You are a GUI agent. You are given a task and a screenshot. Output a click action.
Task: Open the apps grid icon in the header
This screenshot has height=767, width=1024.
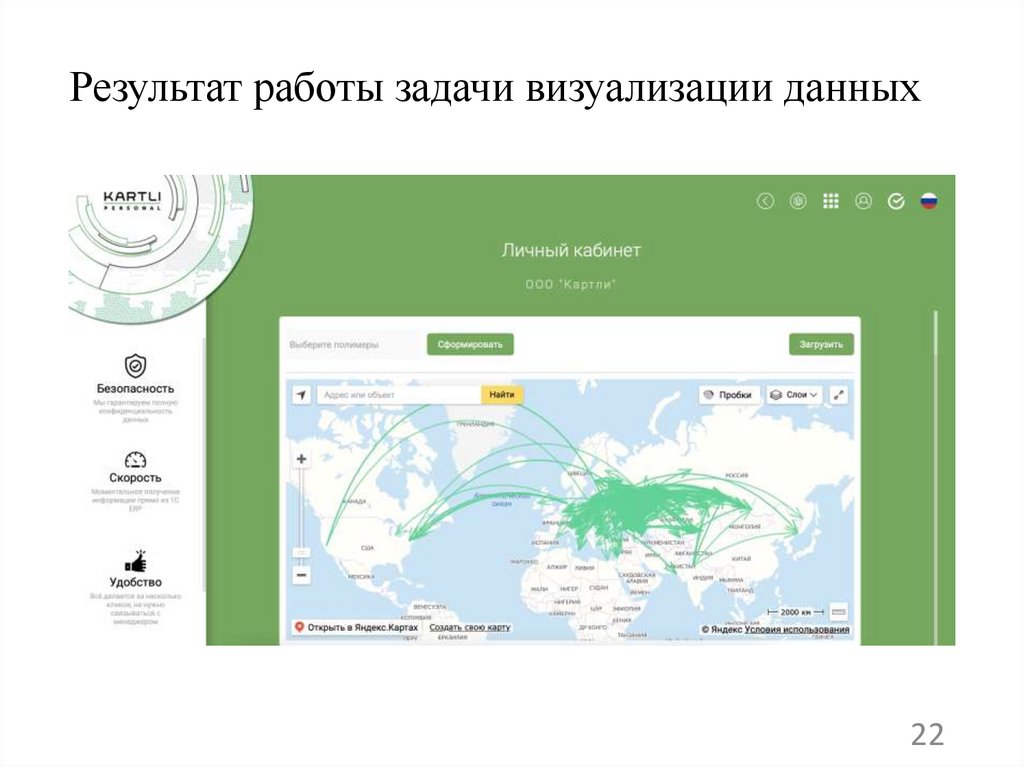click(x=829, y=199)
